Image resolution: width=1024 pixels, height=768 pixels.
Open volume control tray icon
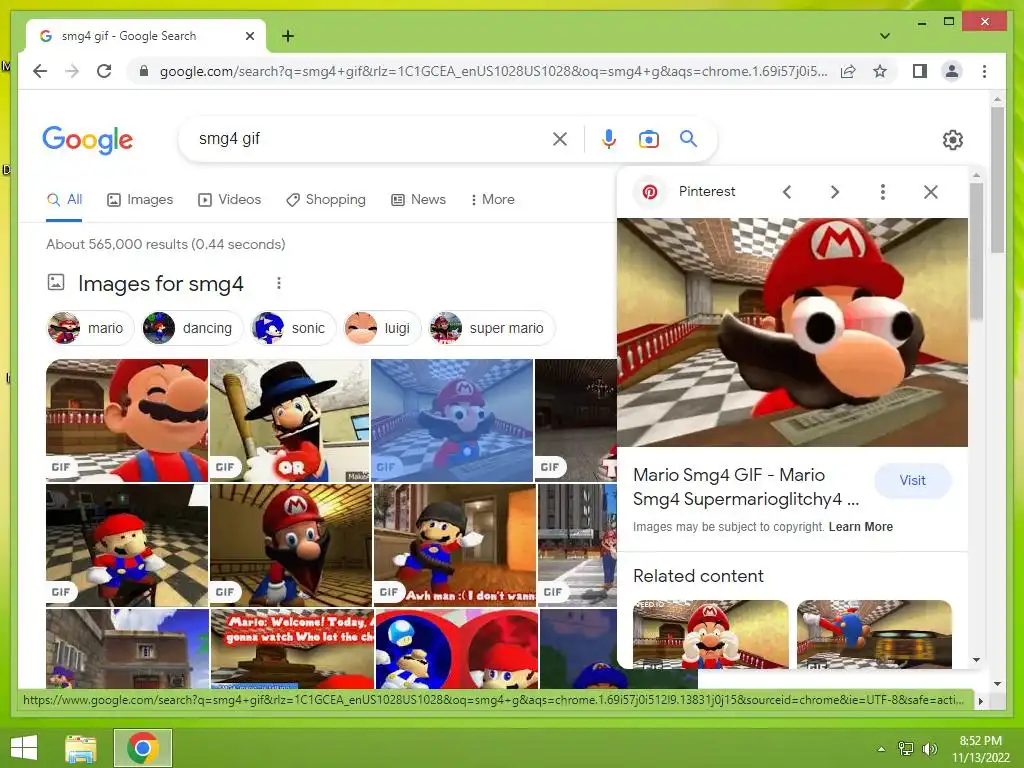[x=929, y=749]
